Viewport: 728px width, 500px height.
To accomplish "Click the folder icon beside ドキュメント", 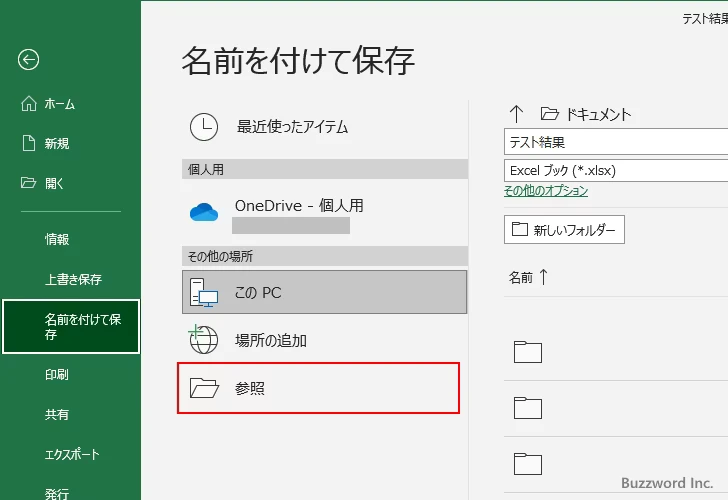I will 549,114.
